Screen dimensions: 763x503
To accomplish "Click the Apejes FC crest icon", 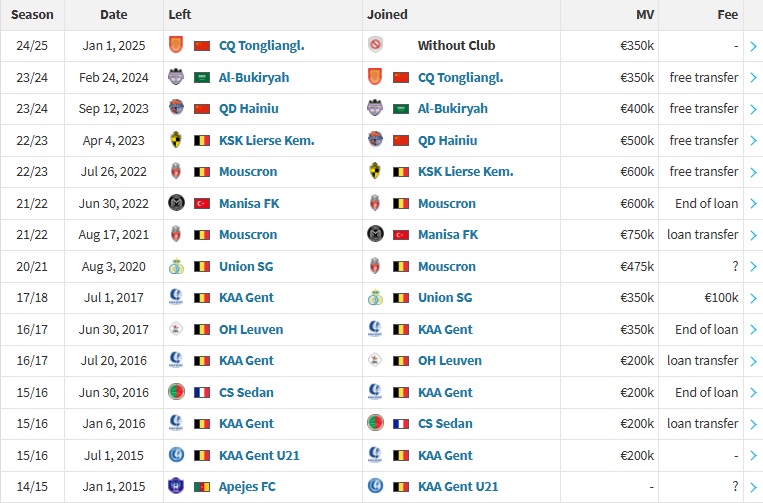I will coord(176,485).
